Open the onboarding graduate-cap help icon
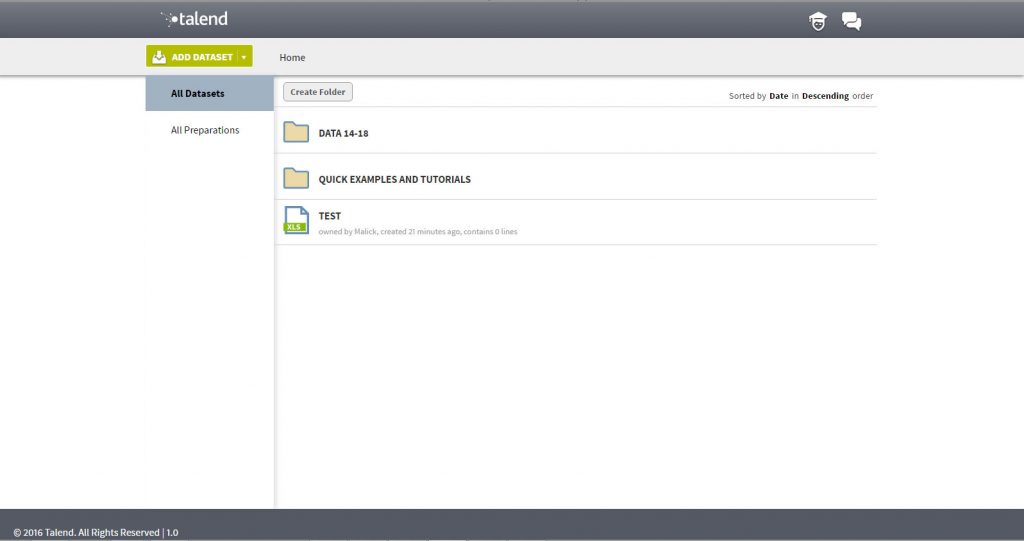This screenshot has width=1024, height=541. 818,22
